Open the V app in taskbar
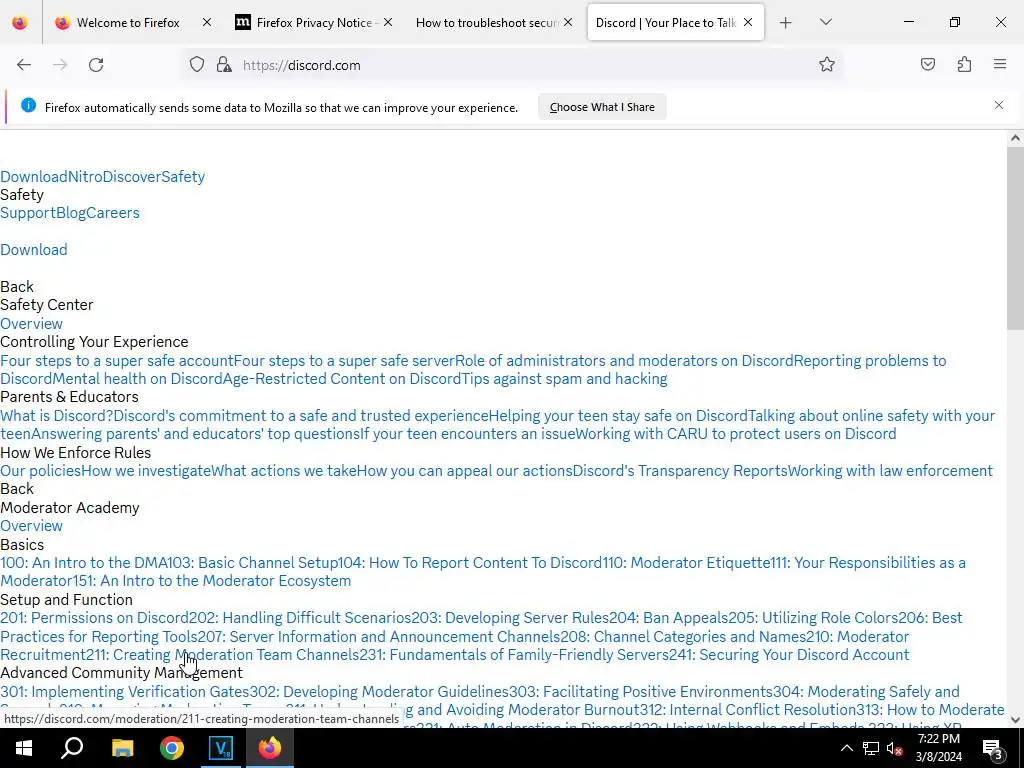The height and width of the screenshot is (768, 1024). (221, 748)
